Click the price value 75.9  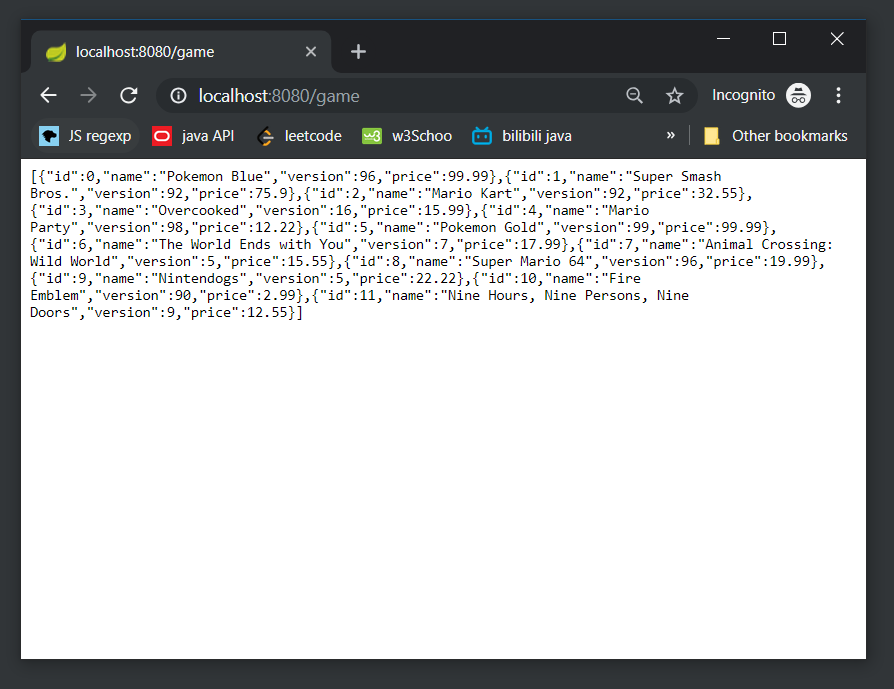271,193
